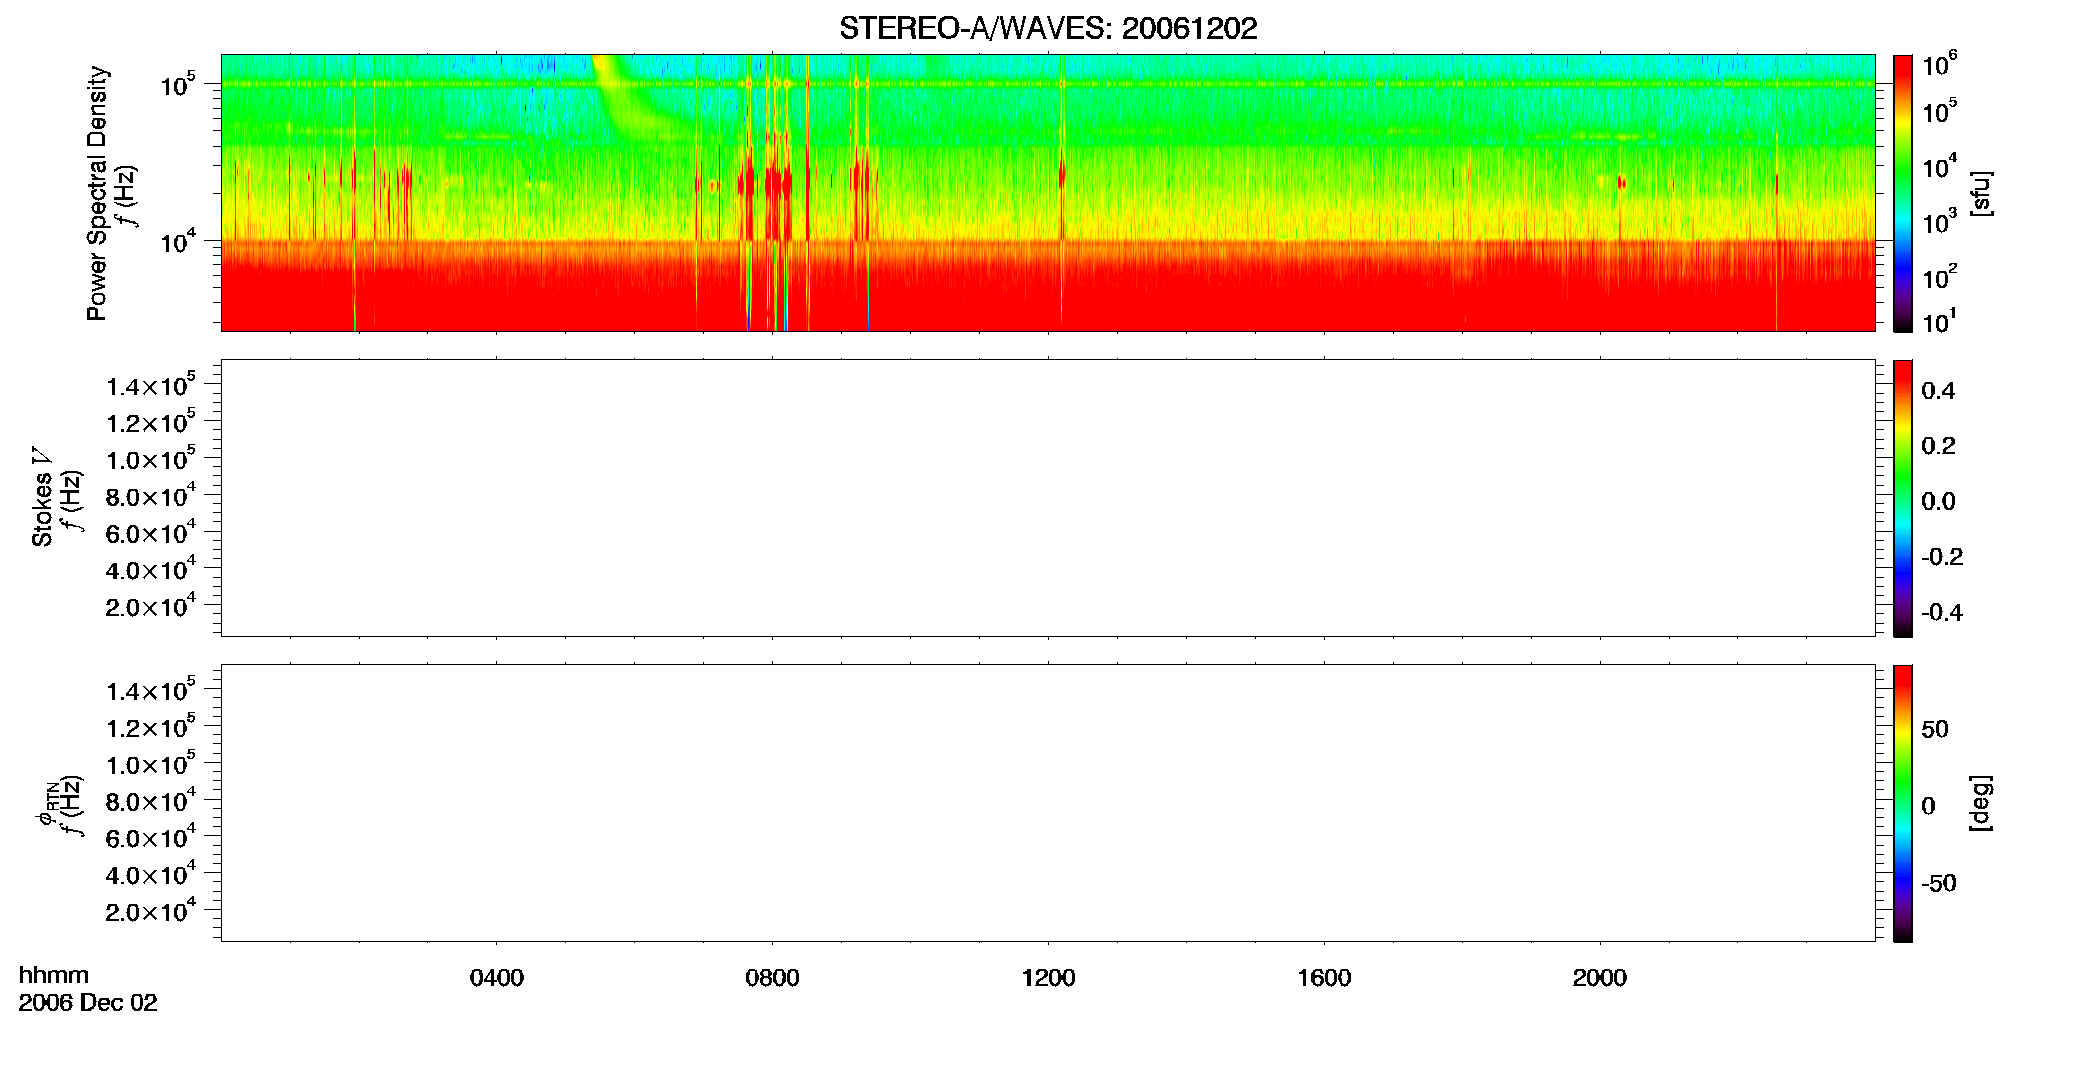Click the Power Spectral Density axis label
This screenshot has height=1080, width=2096.
click(97, 193)
